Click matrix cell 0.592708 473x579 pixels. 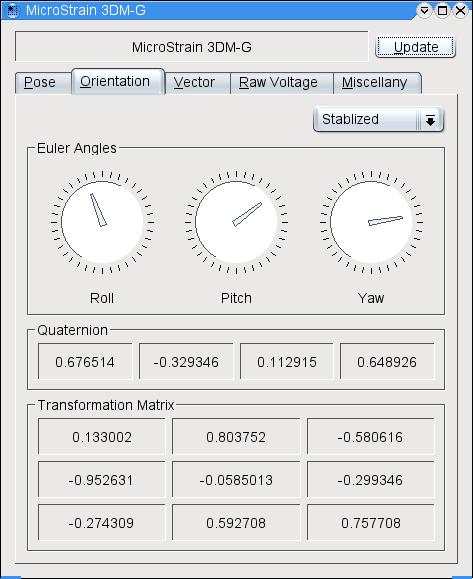coord(236,523)
